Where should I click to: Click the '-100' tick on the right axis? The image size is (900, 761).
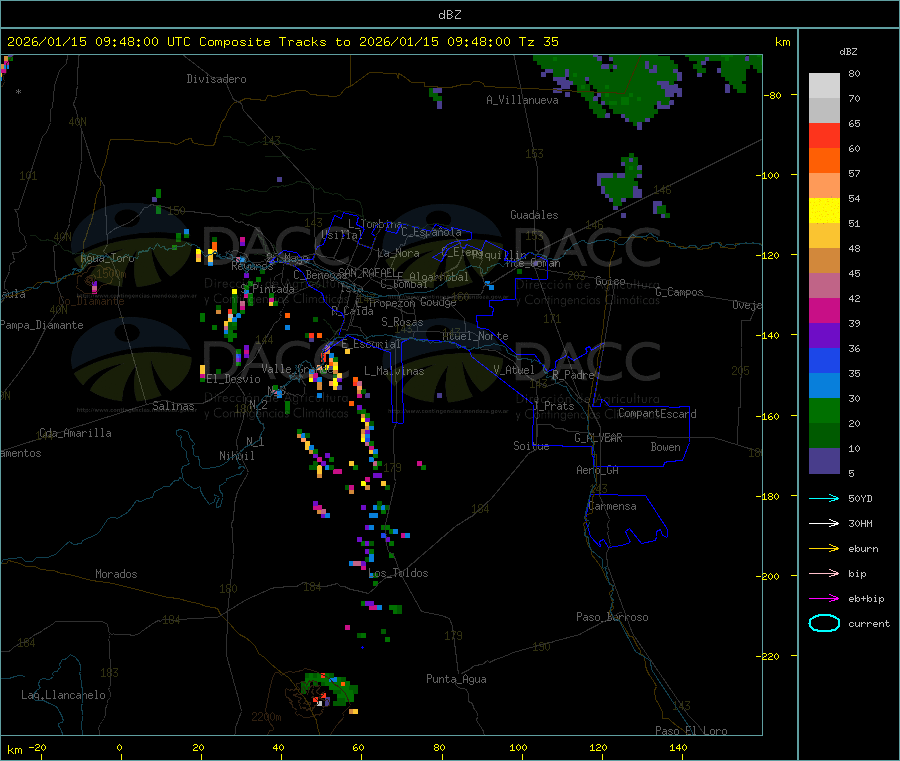click(767, 175)
